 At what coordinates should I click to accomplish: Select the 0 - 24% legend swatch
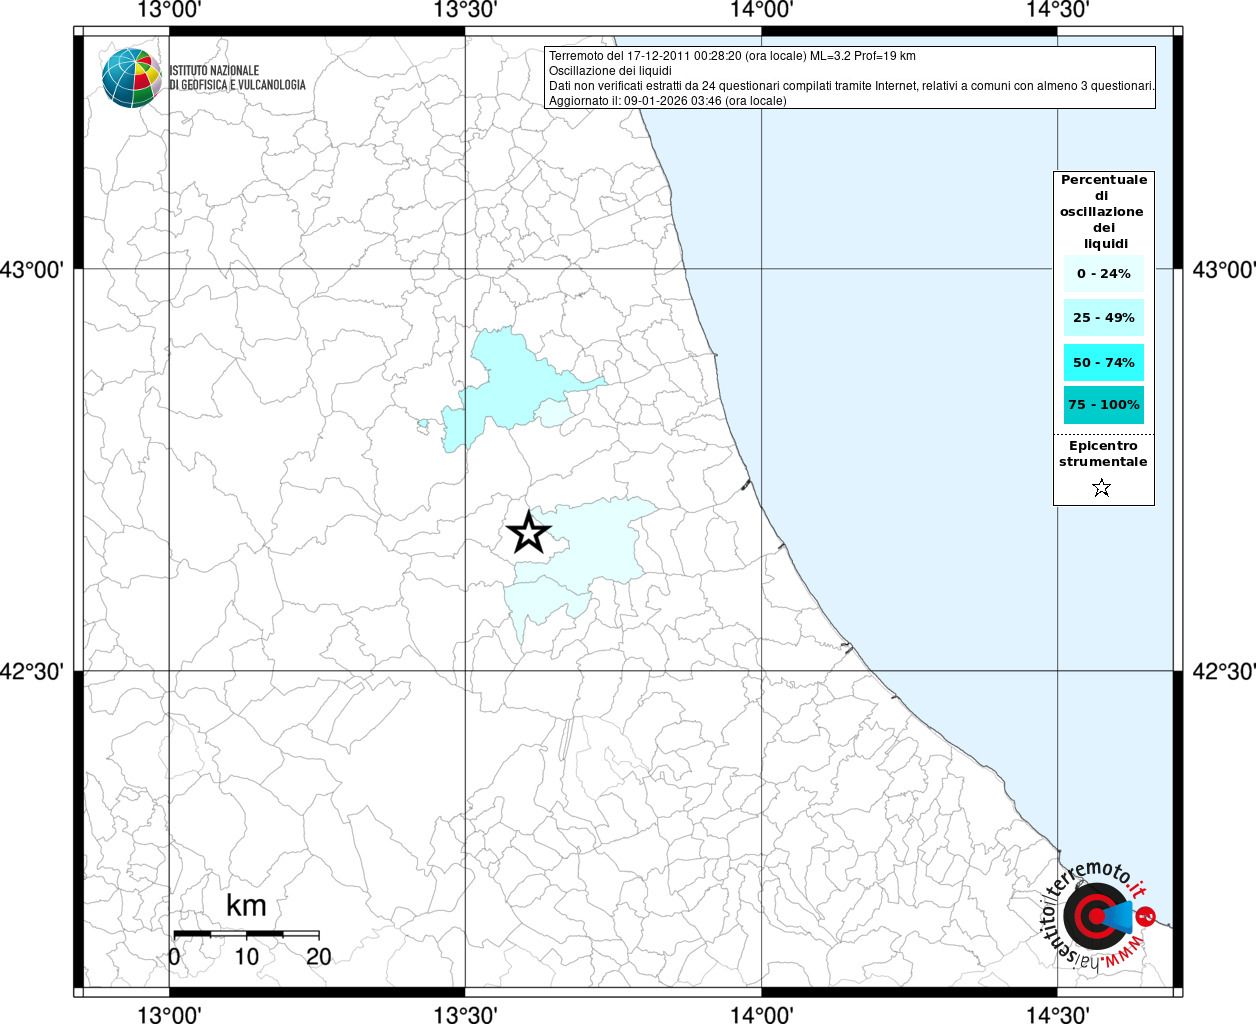pos(1104,273)
